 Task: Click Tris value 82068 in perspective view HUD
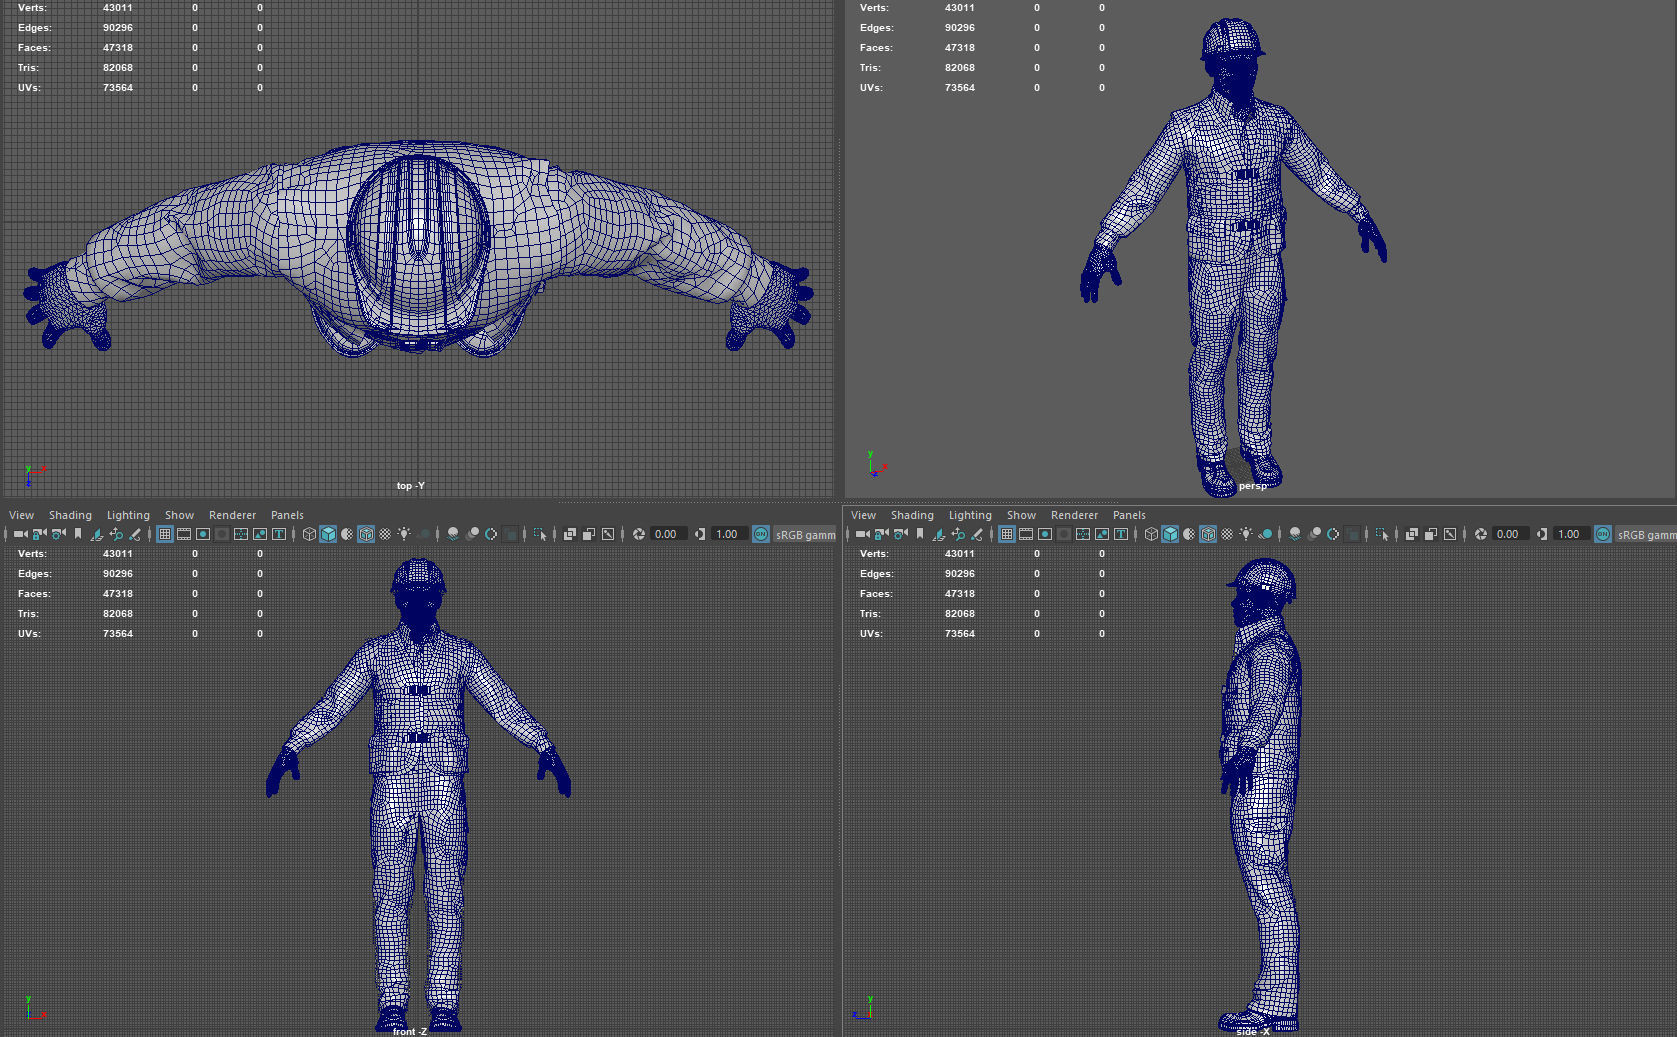click(x=960, y=67)
